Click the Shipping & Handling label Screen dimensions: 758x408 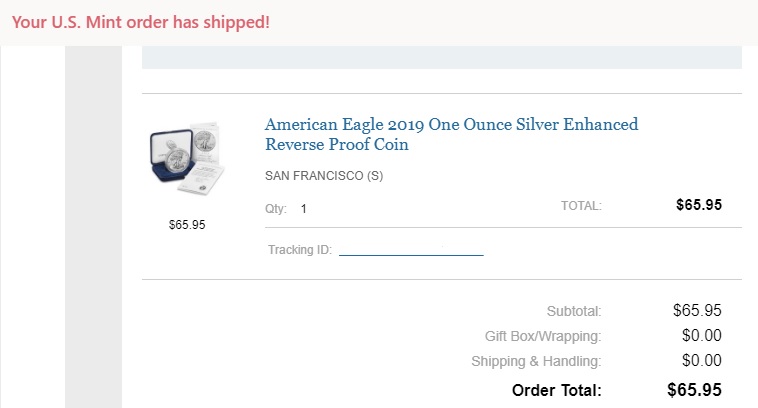pos(536,361)
